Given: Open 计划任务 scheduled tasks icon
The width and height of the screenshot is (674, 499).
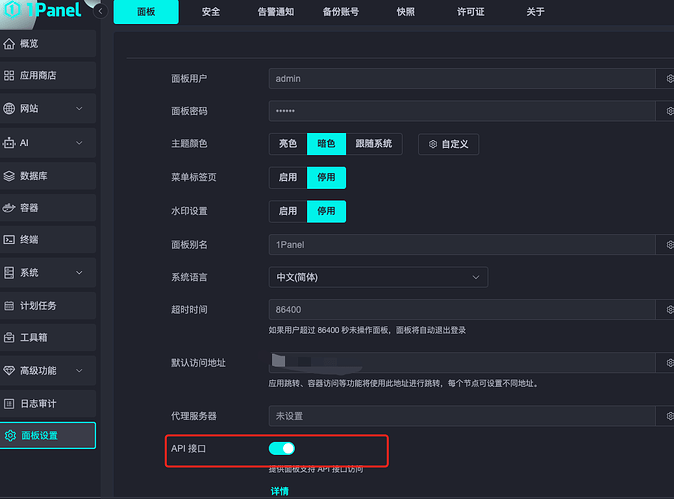Looking at the screenshot, I should 10,305.
